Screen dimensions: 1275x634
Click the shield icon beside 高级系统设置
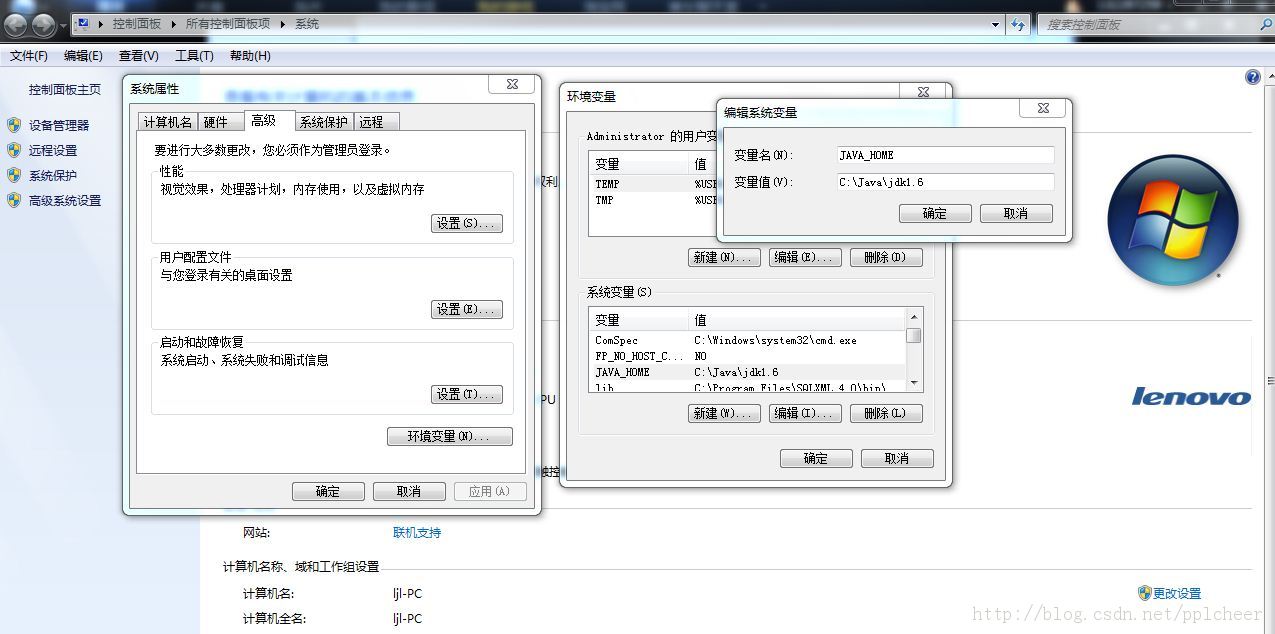point(14,200)
